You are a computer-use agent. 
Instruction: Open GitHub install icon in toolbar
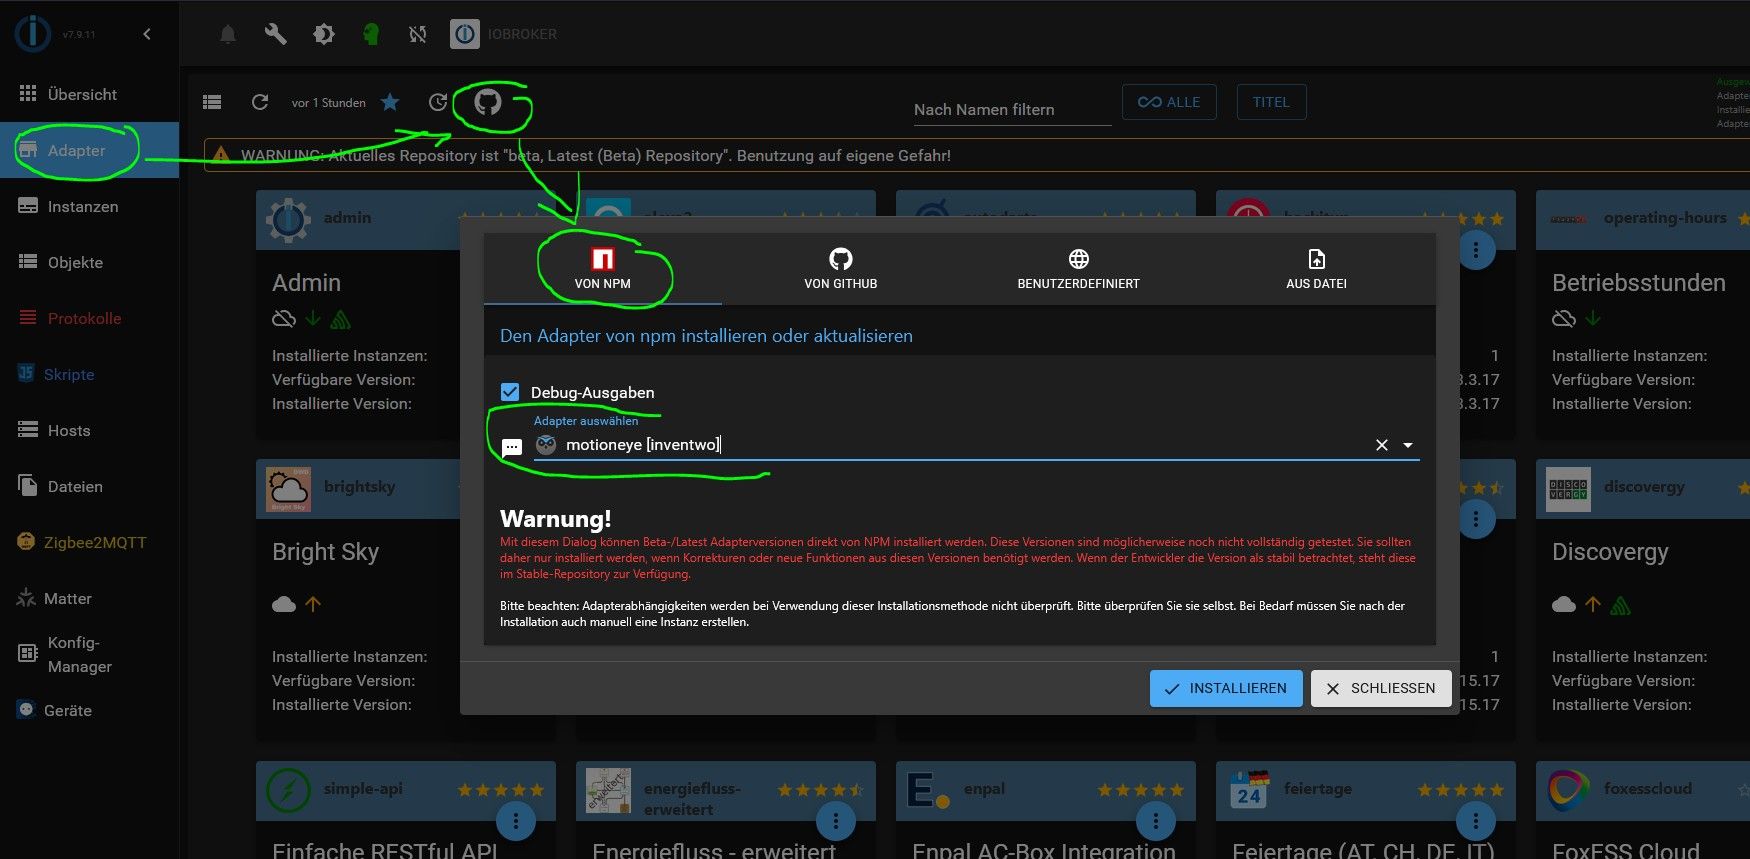(488, 102)
